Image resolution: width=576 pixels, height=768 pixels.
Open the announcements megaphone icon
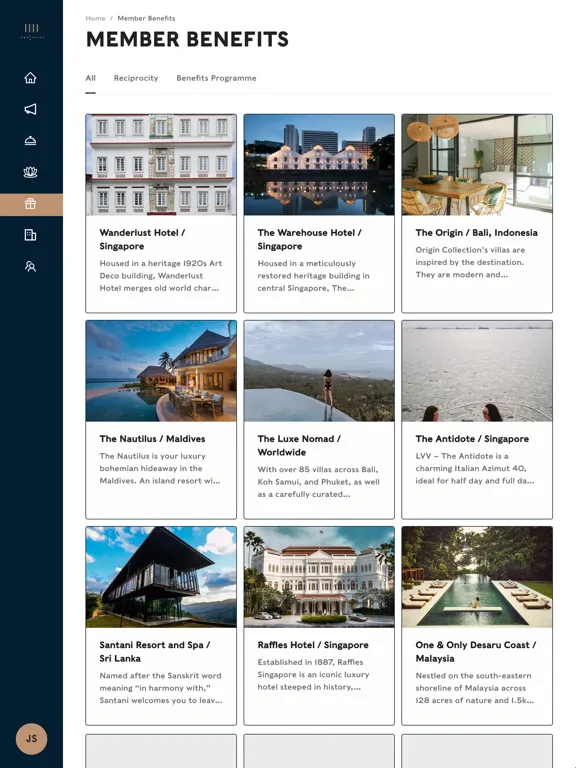pyautogui.click(x=30, y=109)
